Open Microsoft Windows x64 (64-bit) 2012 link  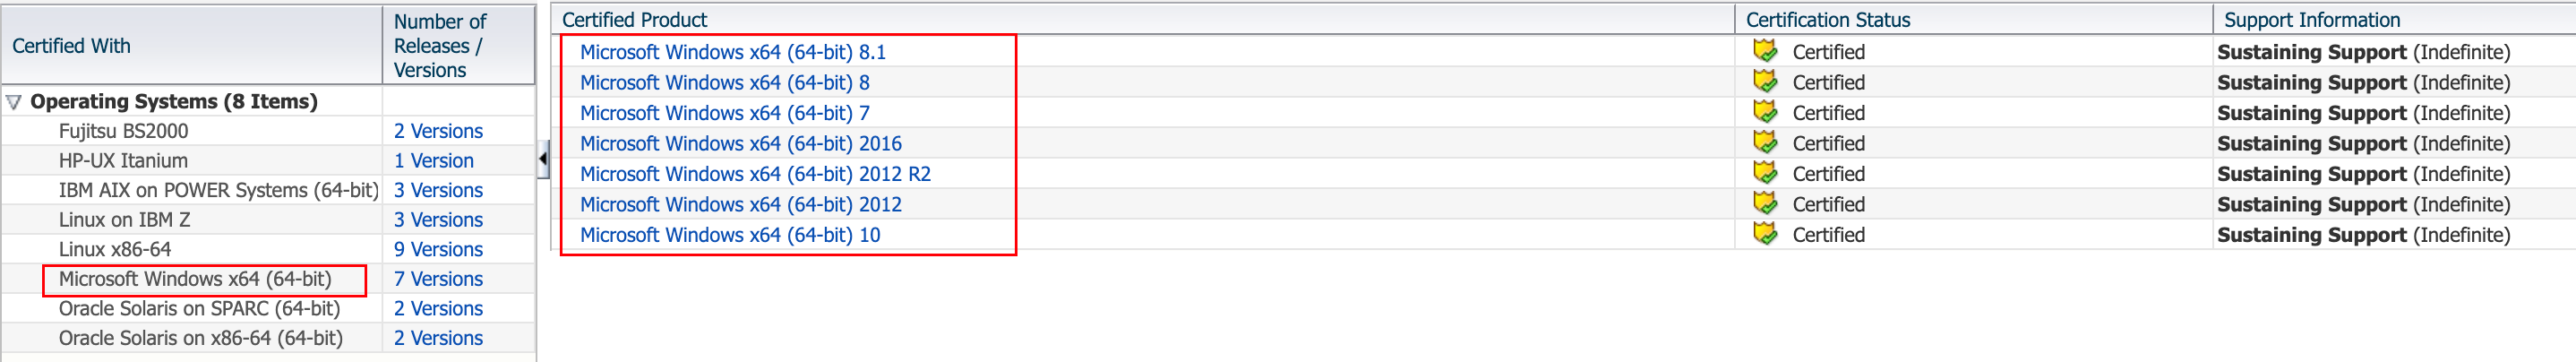[740, 204]
